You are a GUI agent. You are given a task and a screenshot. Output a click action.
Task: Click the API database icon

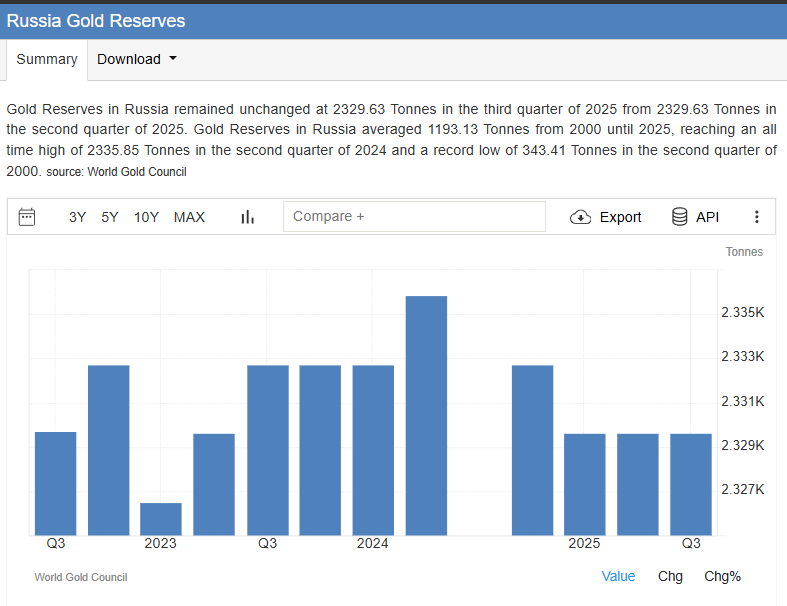tap(679, 217)
